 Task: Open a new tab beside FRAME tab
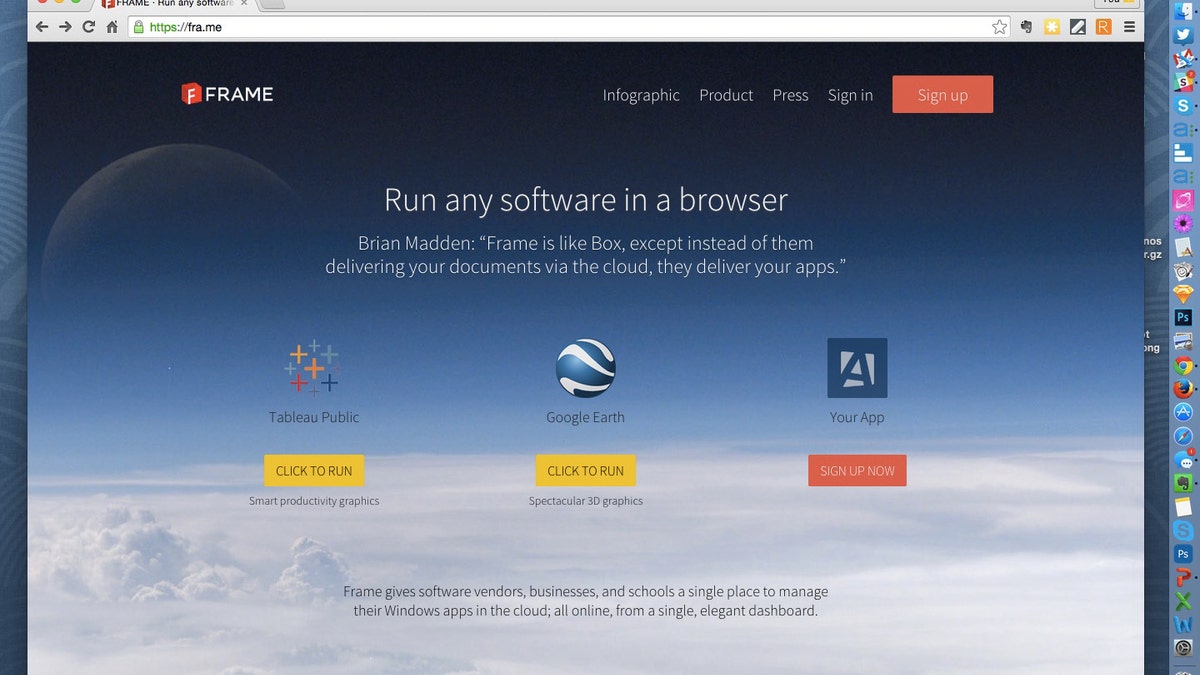point(271,4)
